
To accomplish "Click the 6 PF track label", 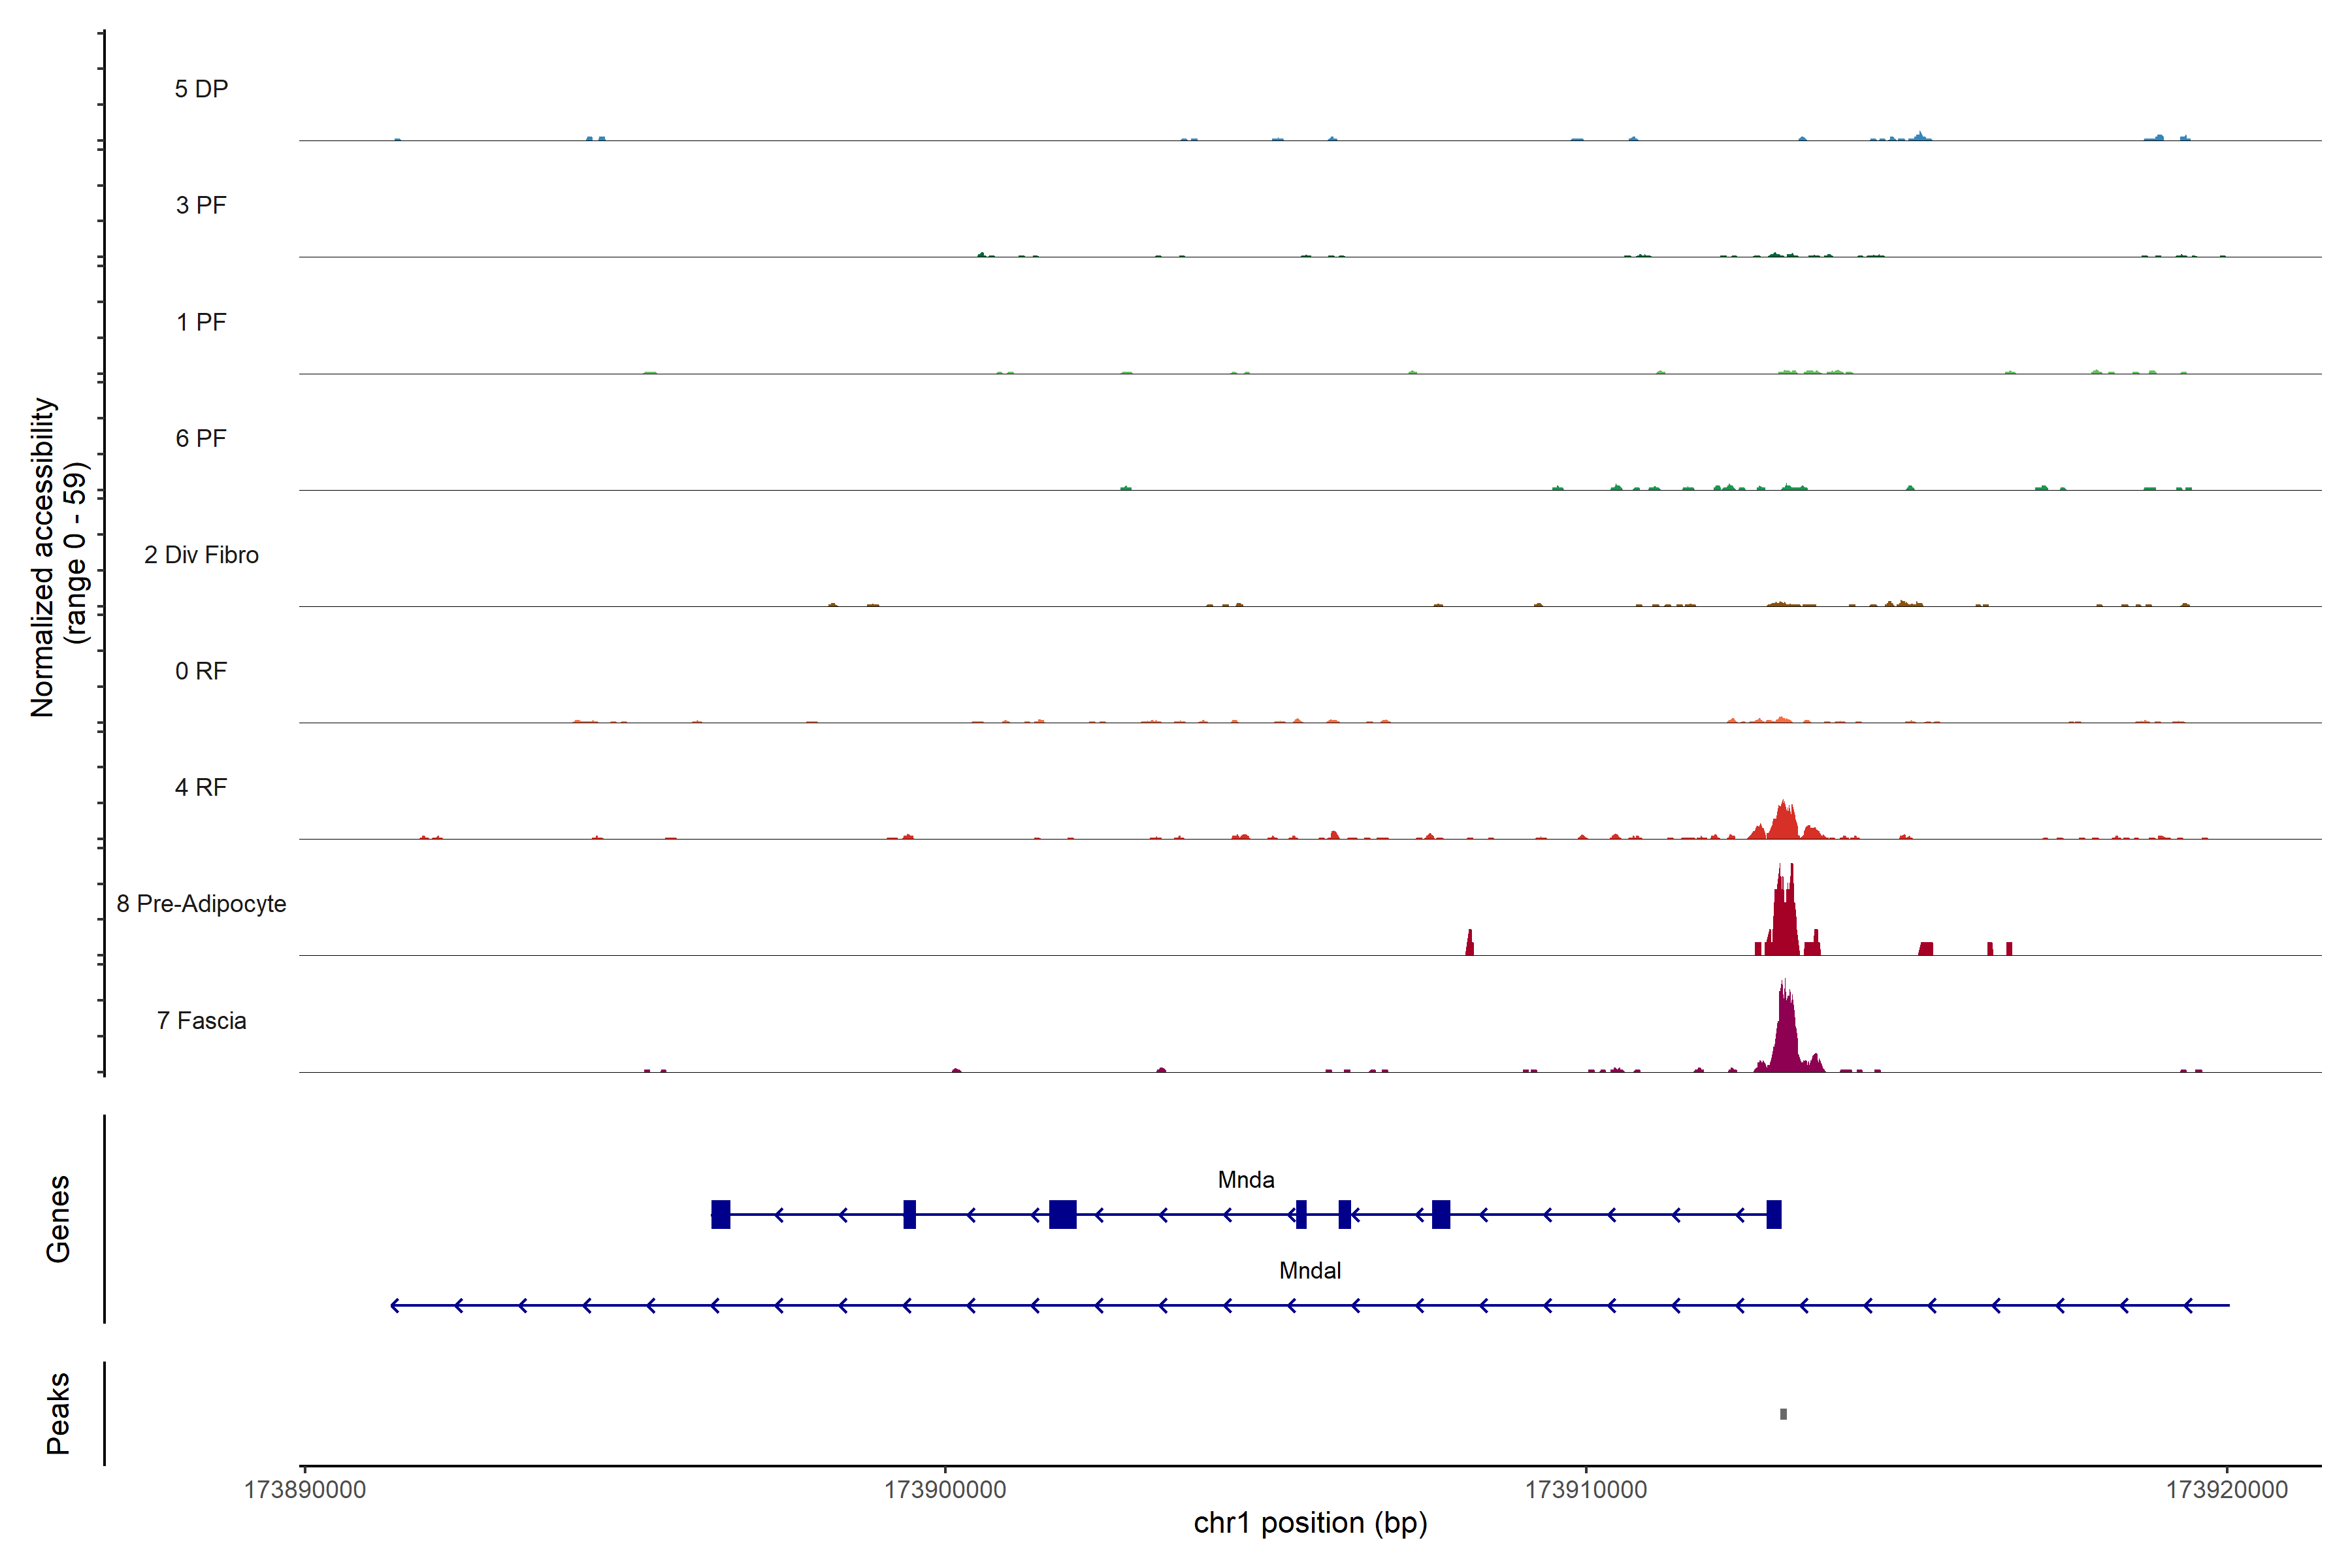I will [x=201, y=438].
